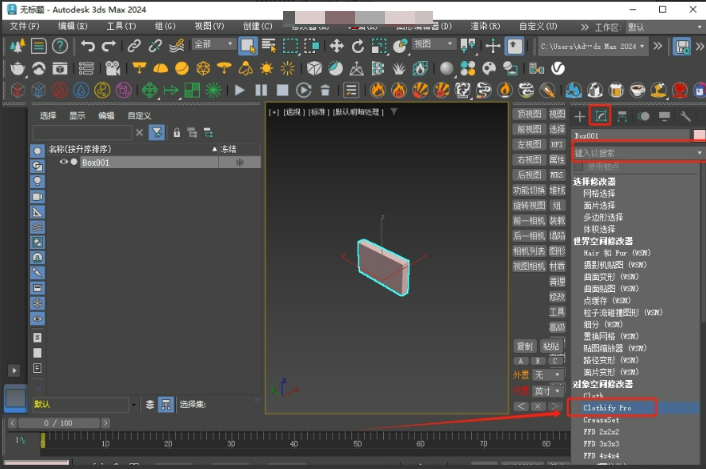Open the 全部 selection filter dropdown
This screenshot has width=706, height=469.
pos(212,45)
